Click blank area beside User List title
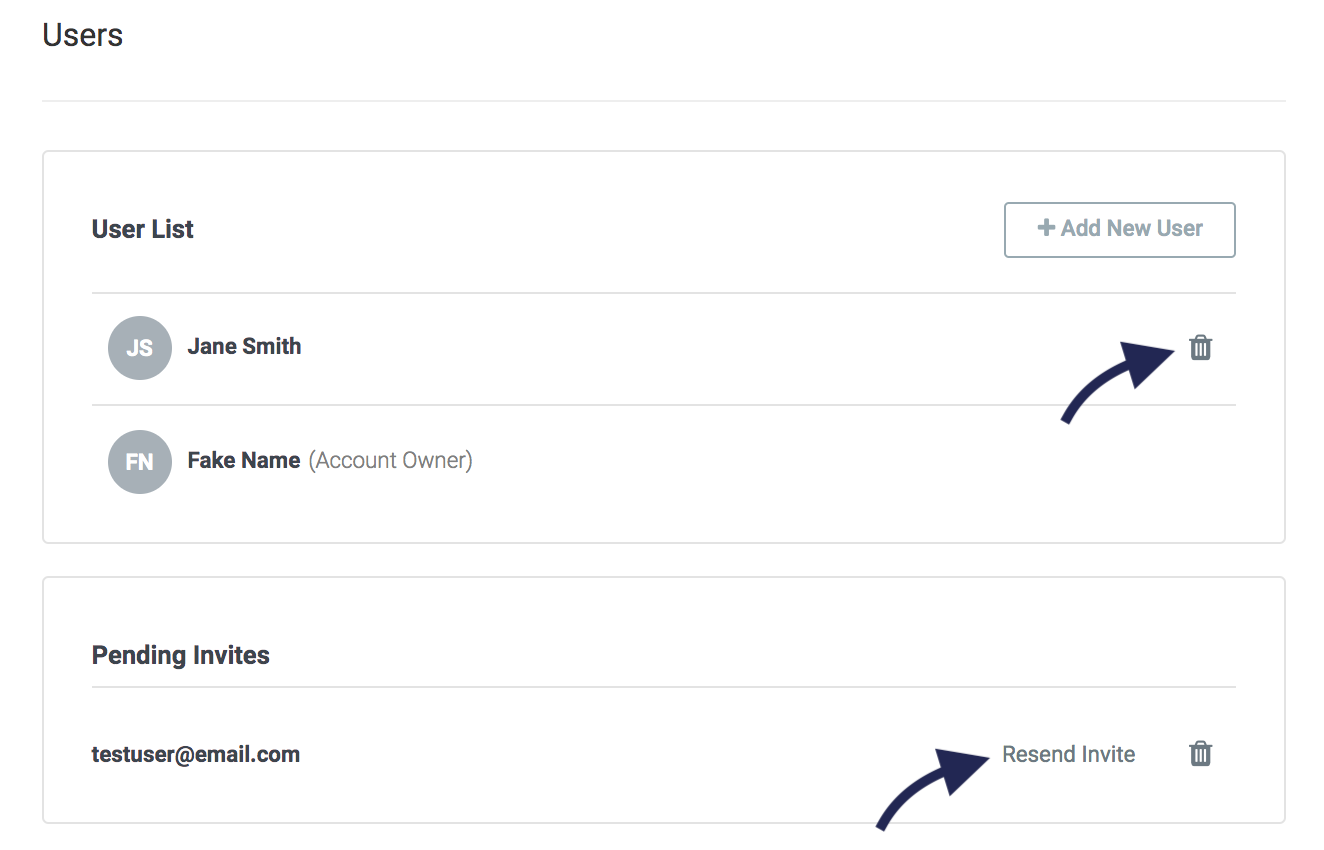 pyautogui.click(x=600, y=230)
